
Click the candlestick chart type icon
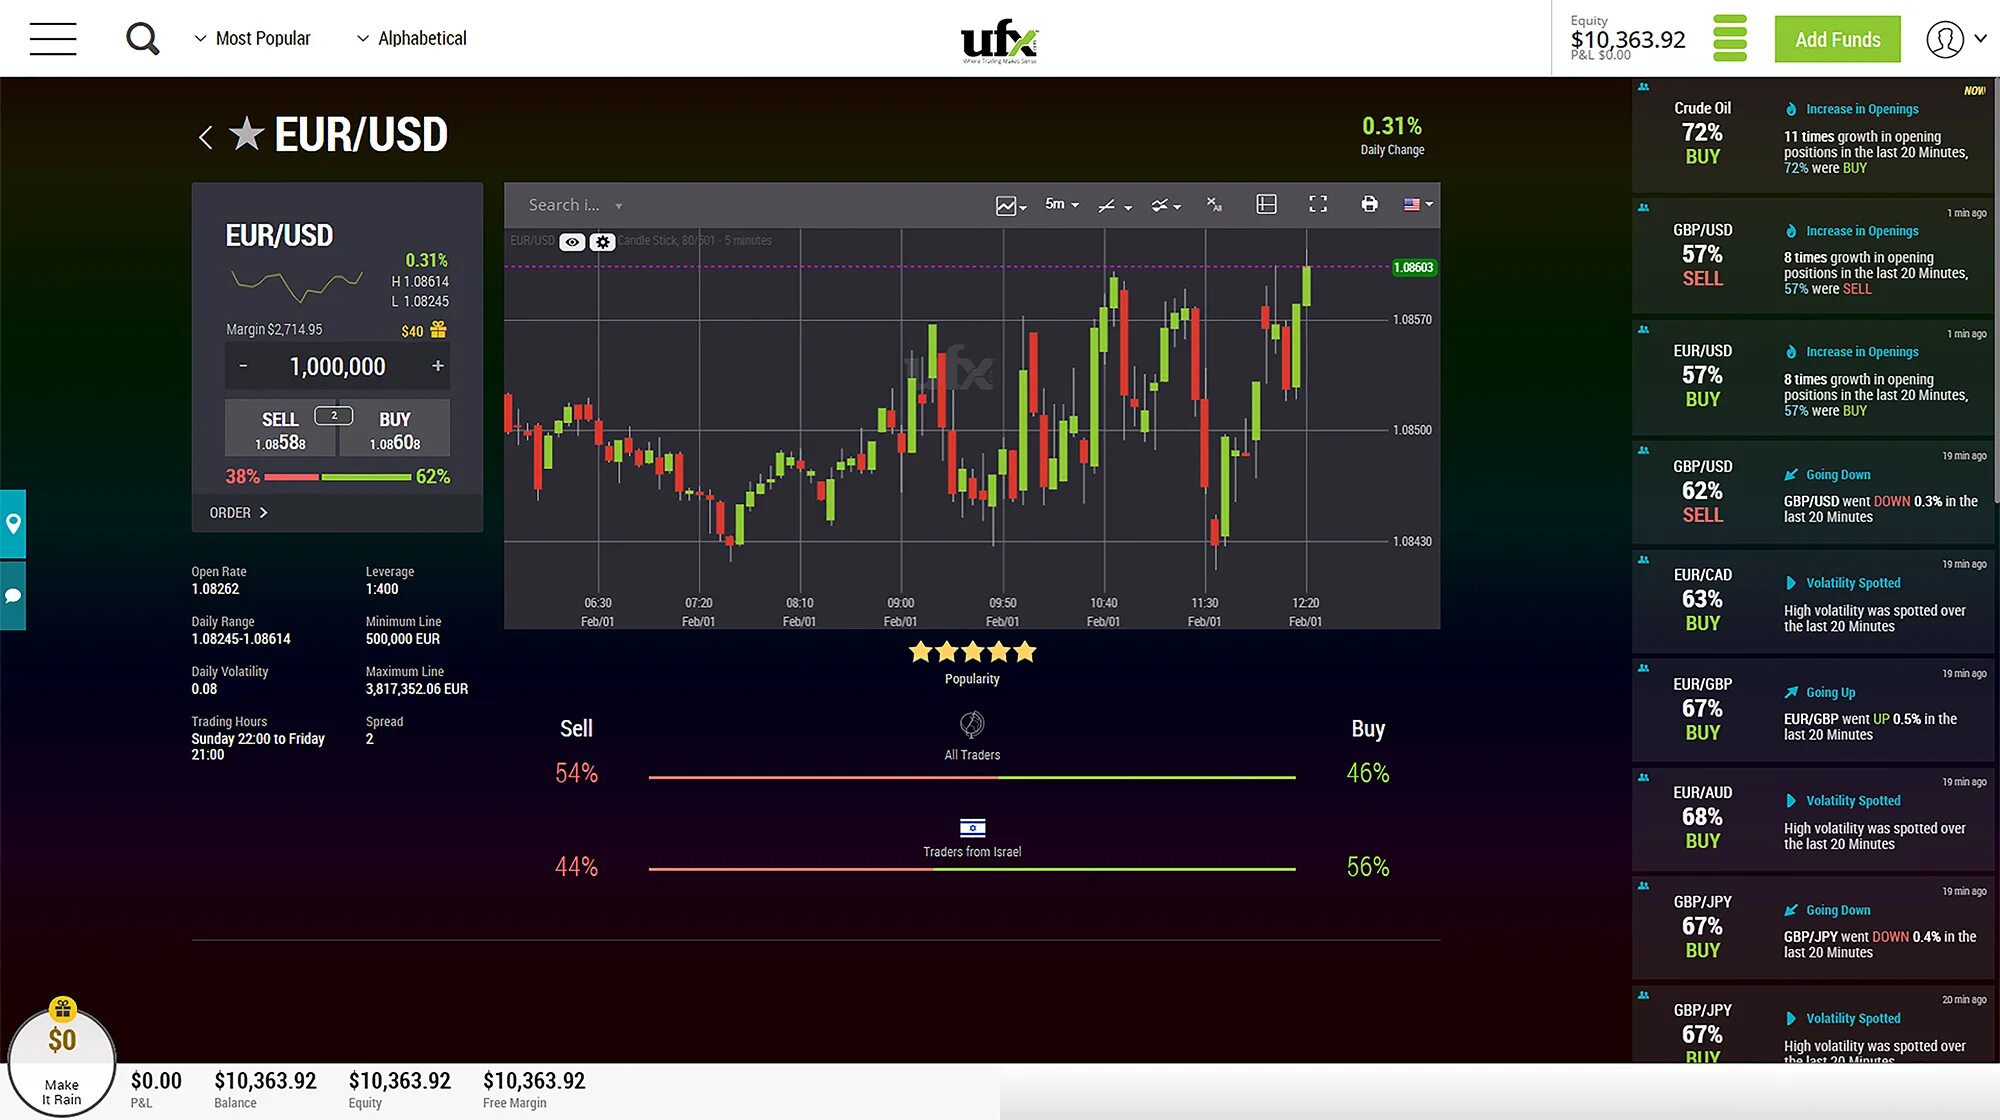1008,203
